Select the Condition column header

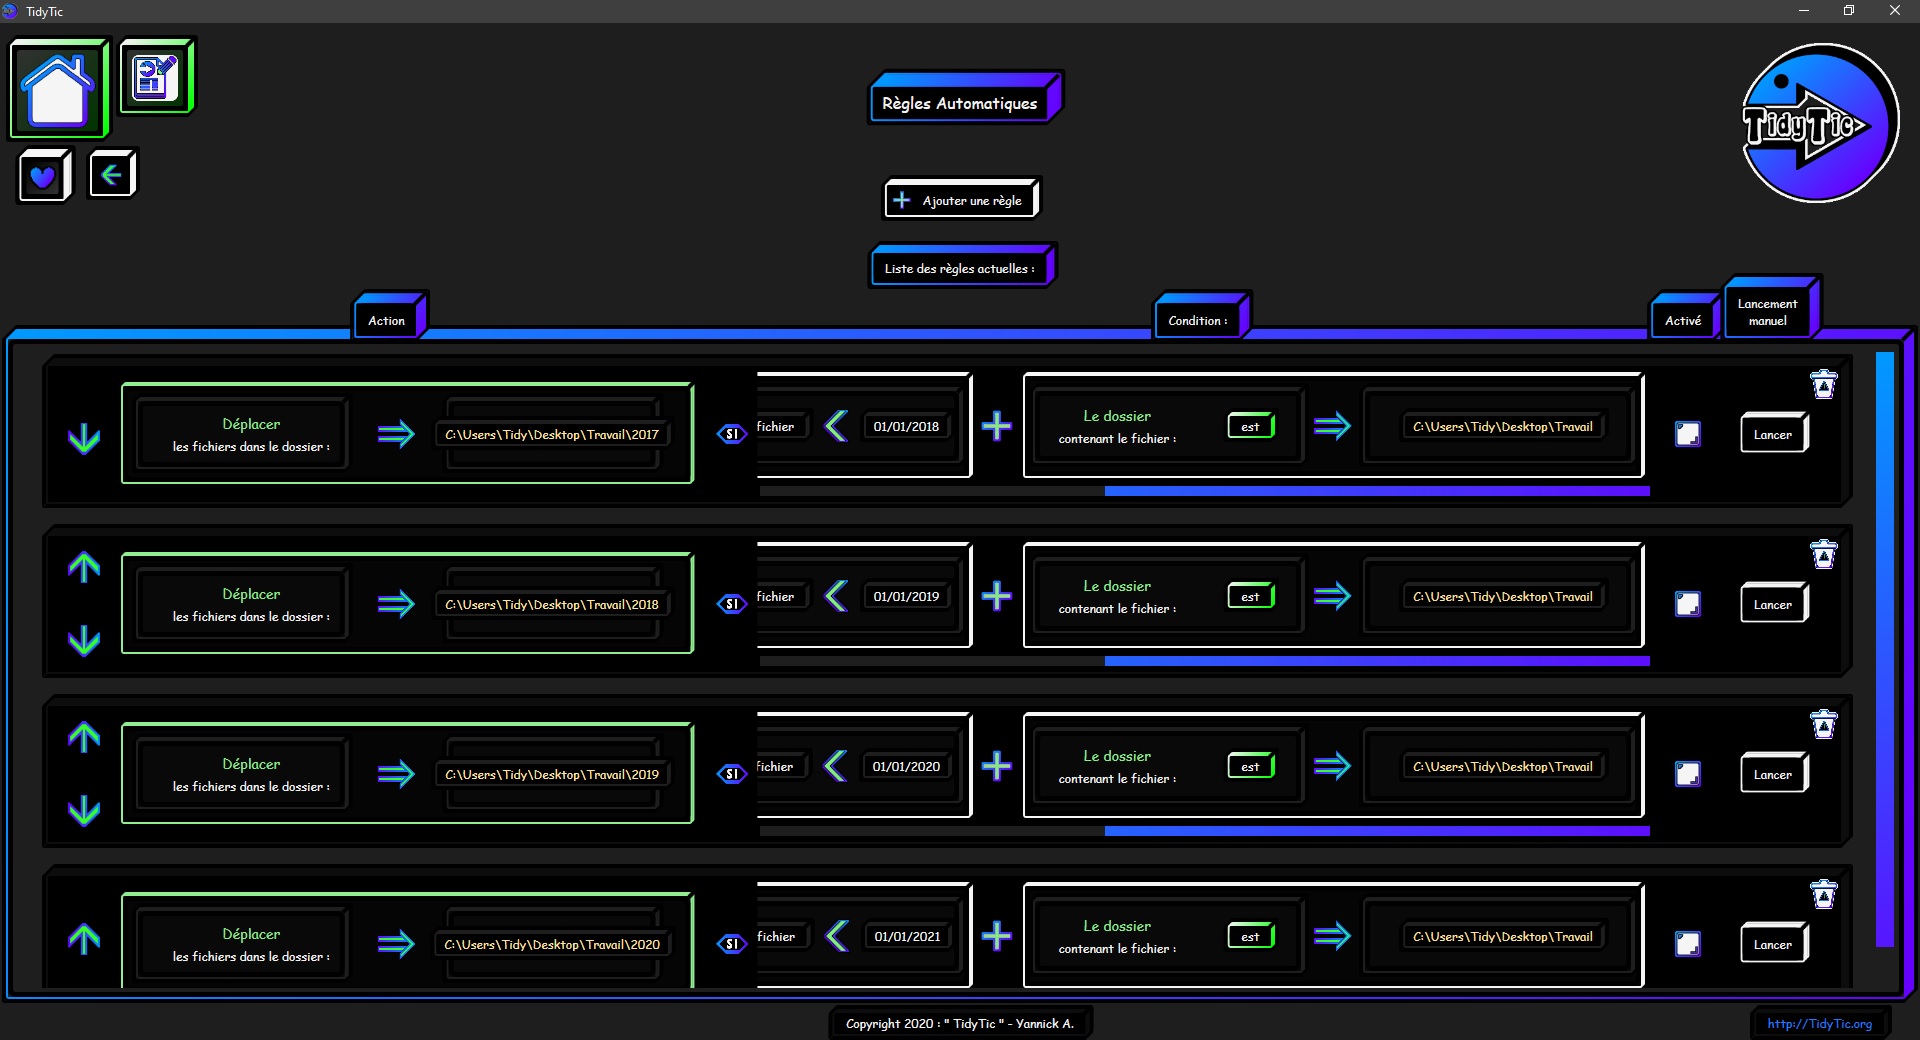click(x=1201, y=316)
